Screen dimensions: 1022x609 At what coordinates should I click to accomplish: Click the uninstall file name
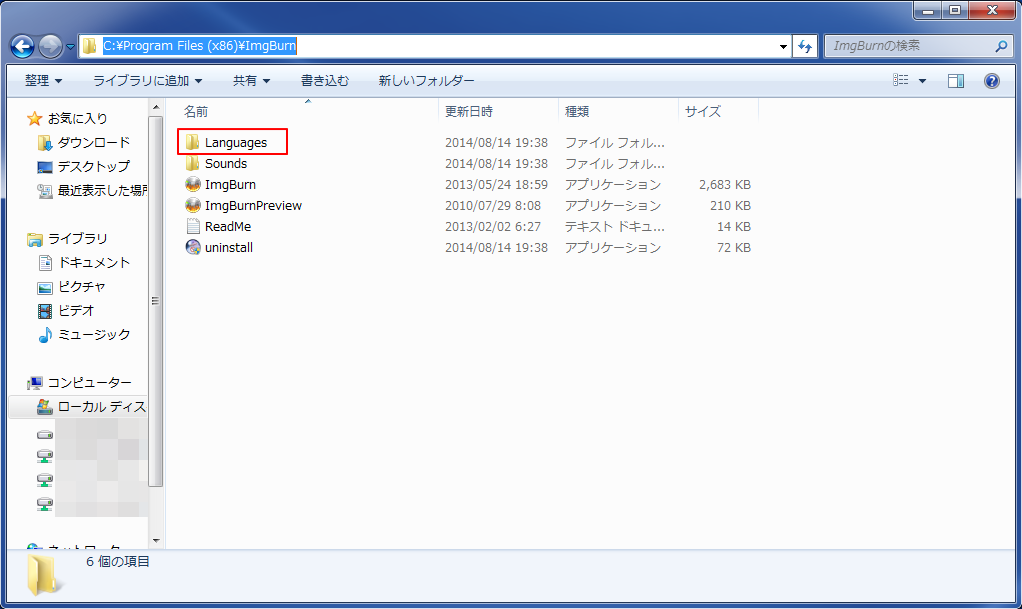(x=229, y=247)
